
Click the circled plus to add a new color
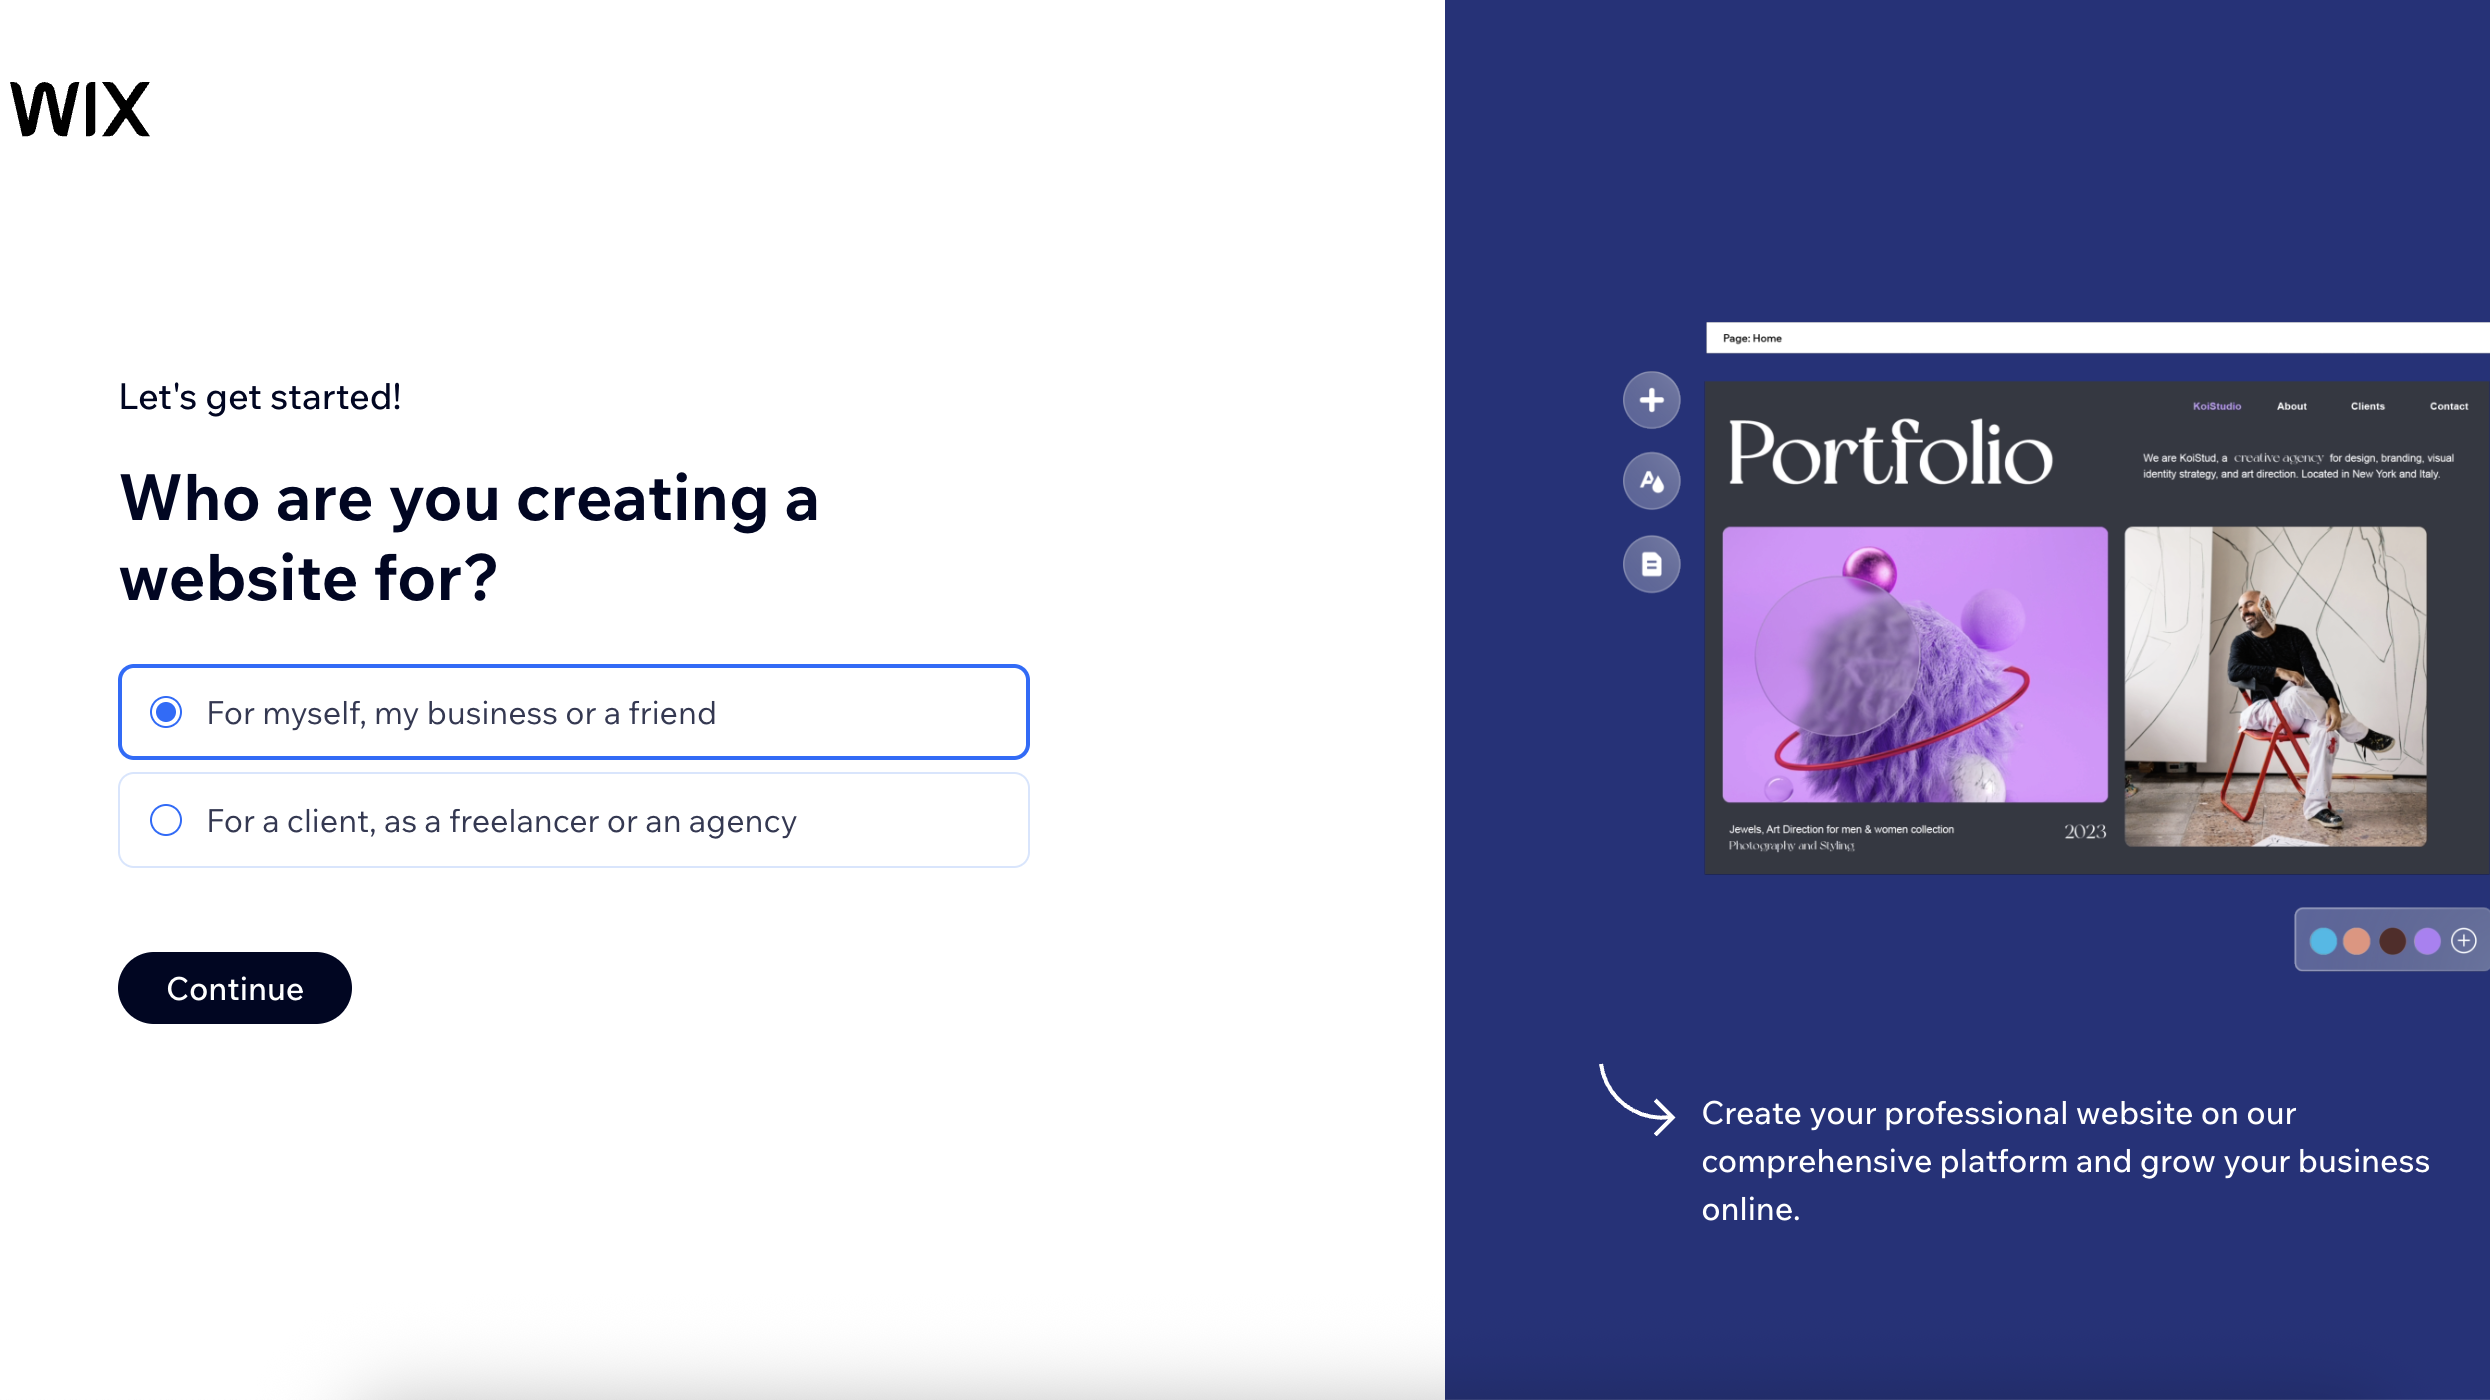[x=2464, y=940]
